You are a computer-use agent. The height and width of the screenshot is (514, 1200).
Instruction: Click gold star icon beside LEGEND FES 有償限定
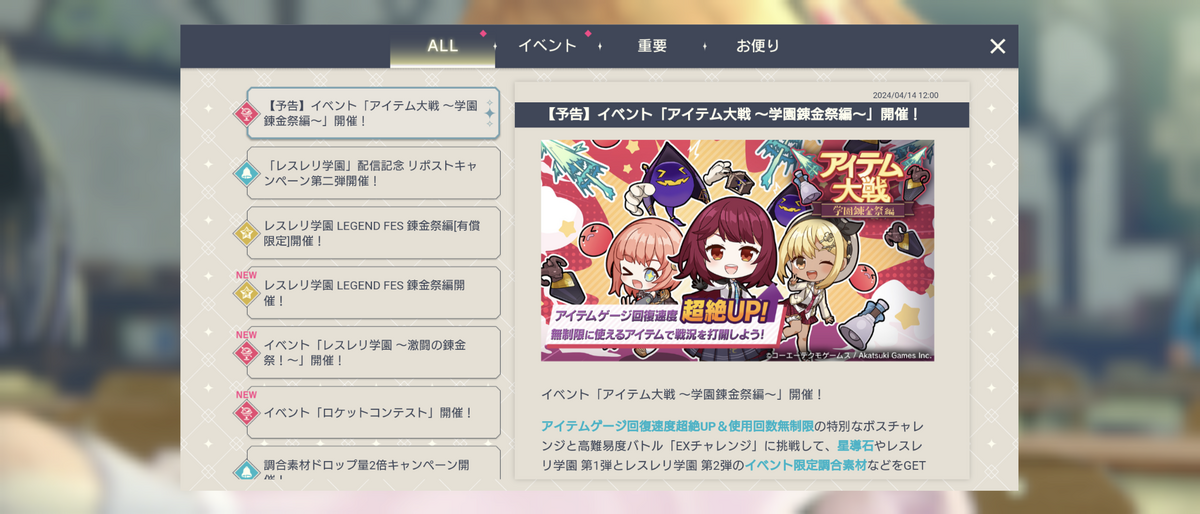tap(246, 233)
